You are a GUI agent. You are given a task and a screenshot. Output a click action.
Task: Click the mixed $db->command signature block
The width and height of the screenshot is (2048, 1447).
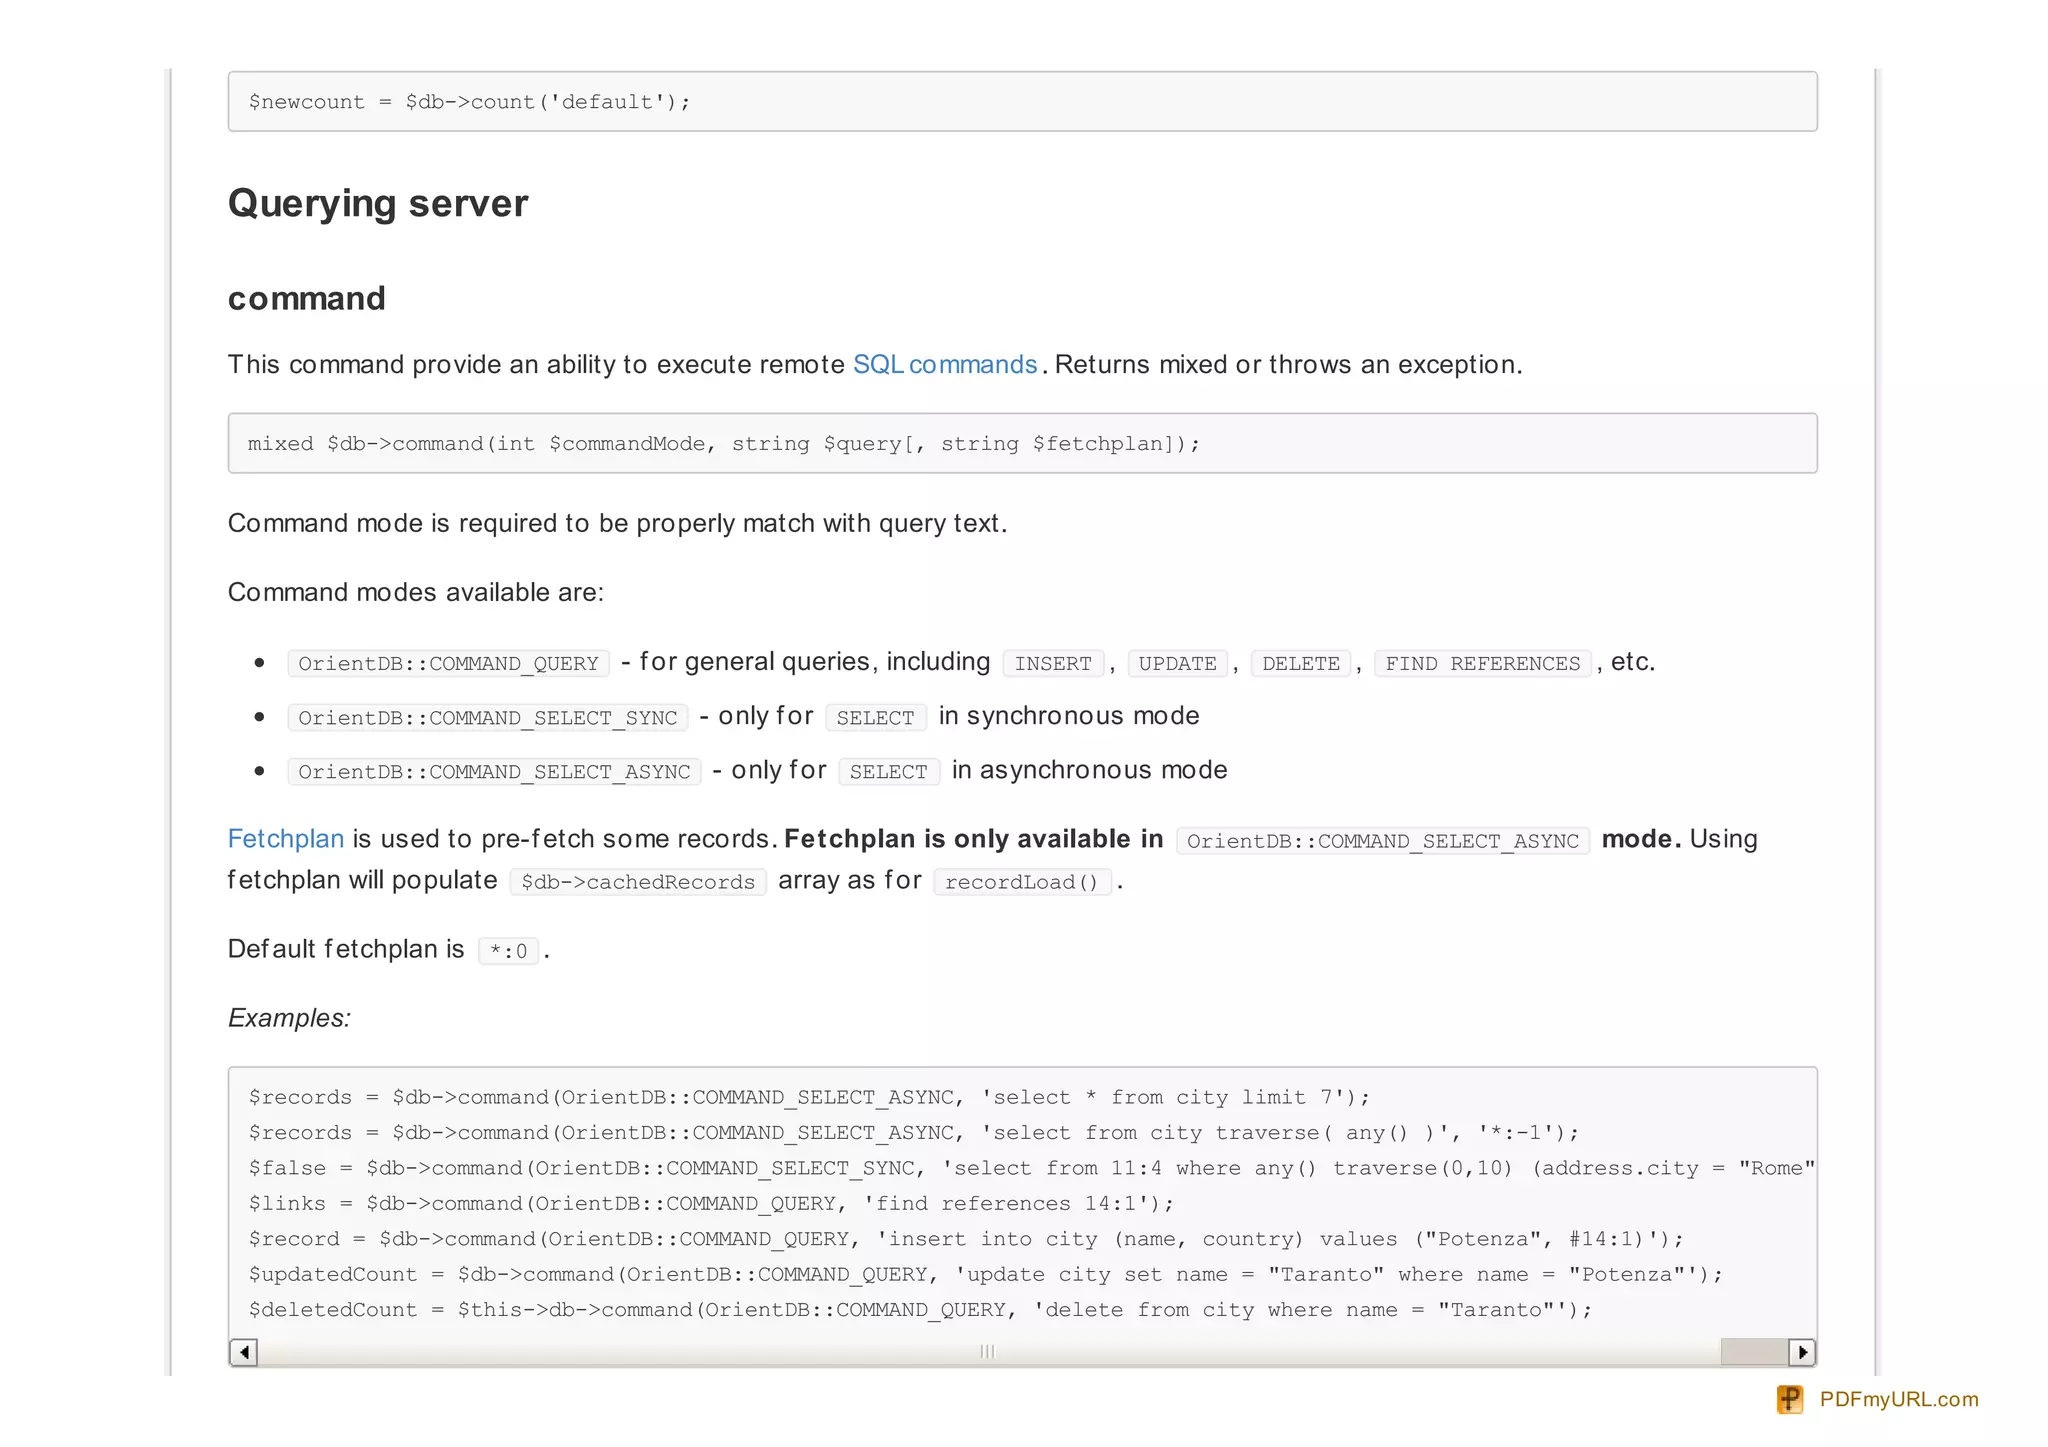723,444
